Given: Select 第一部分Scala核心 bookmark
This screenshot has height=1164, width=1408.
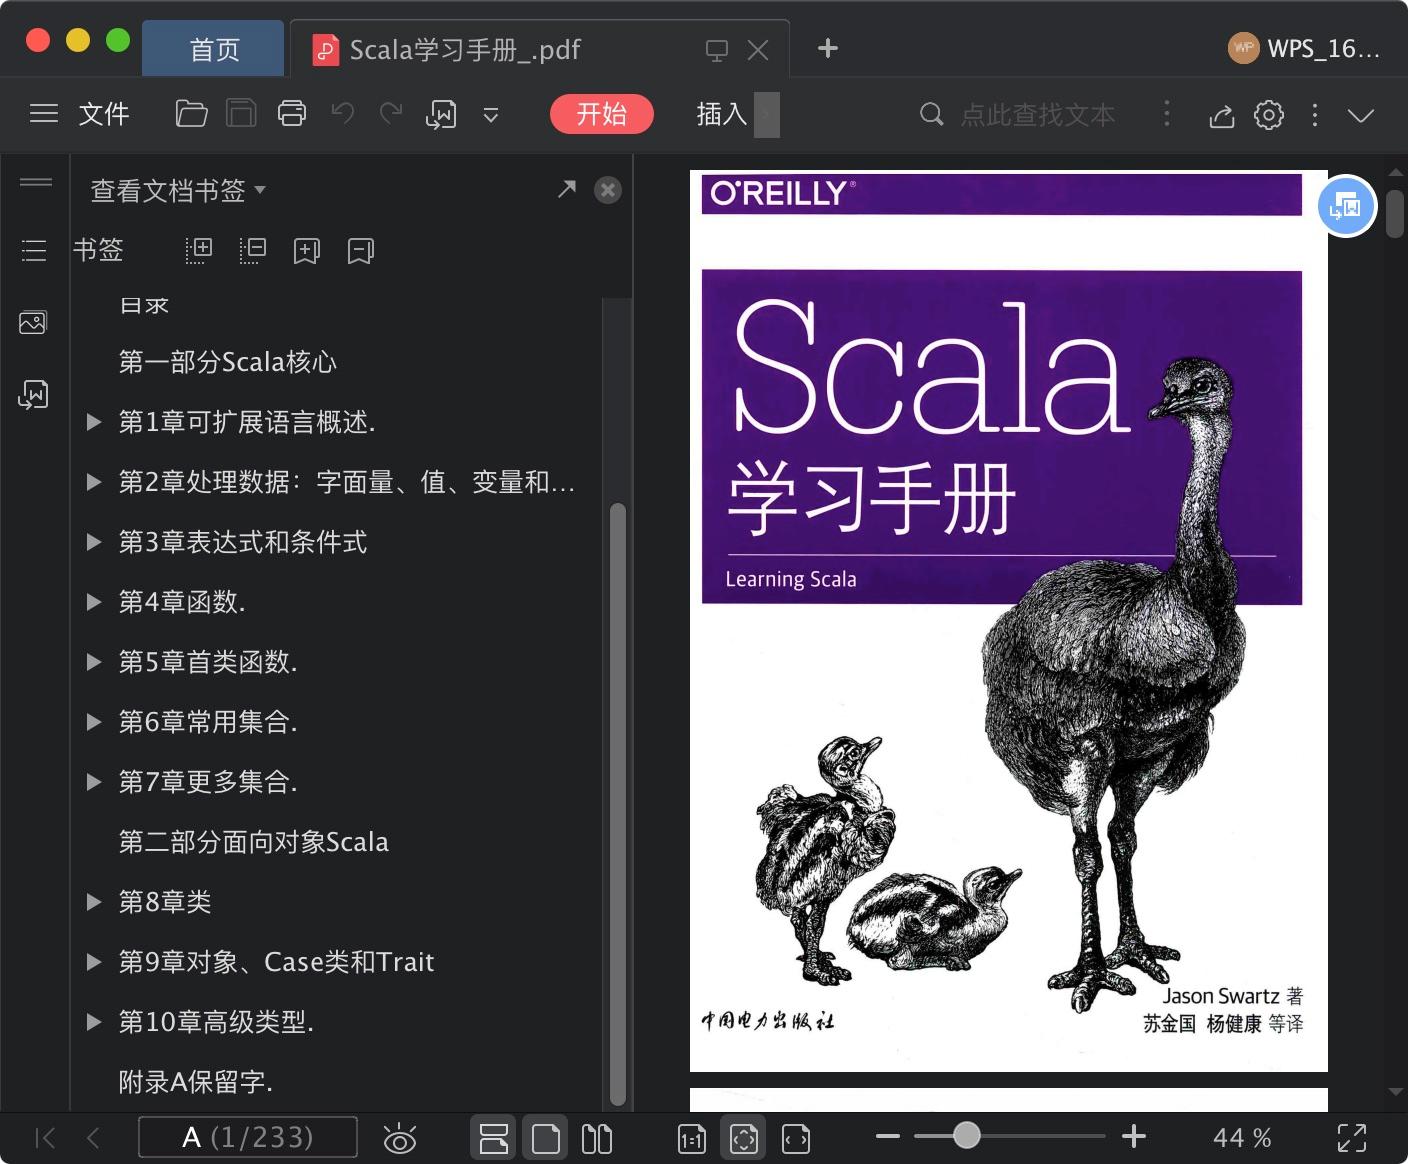Looking at the screenshot, I should pos(228,362).
